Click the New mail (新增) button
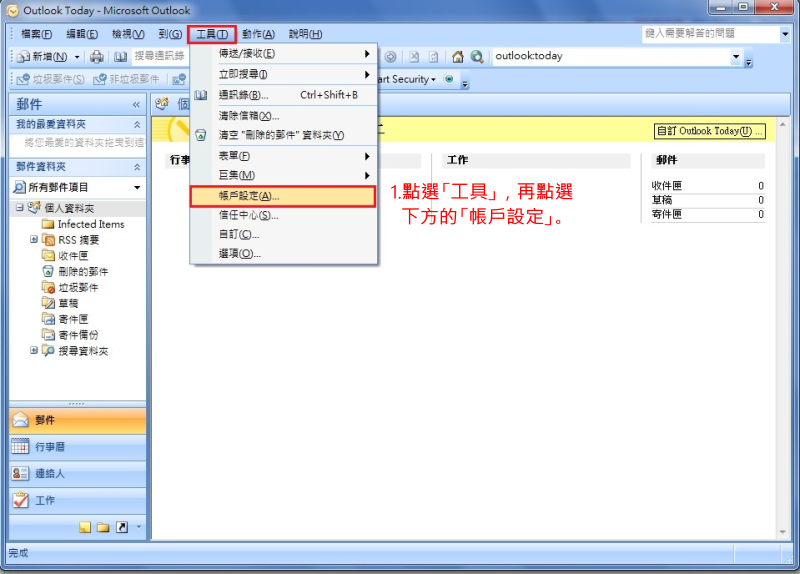 42,57
